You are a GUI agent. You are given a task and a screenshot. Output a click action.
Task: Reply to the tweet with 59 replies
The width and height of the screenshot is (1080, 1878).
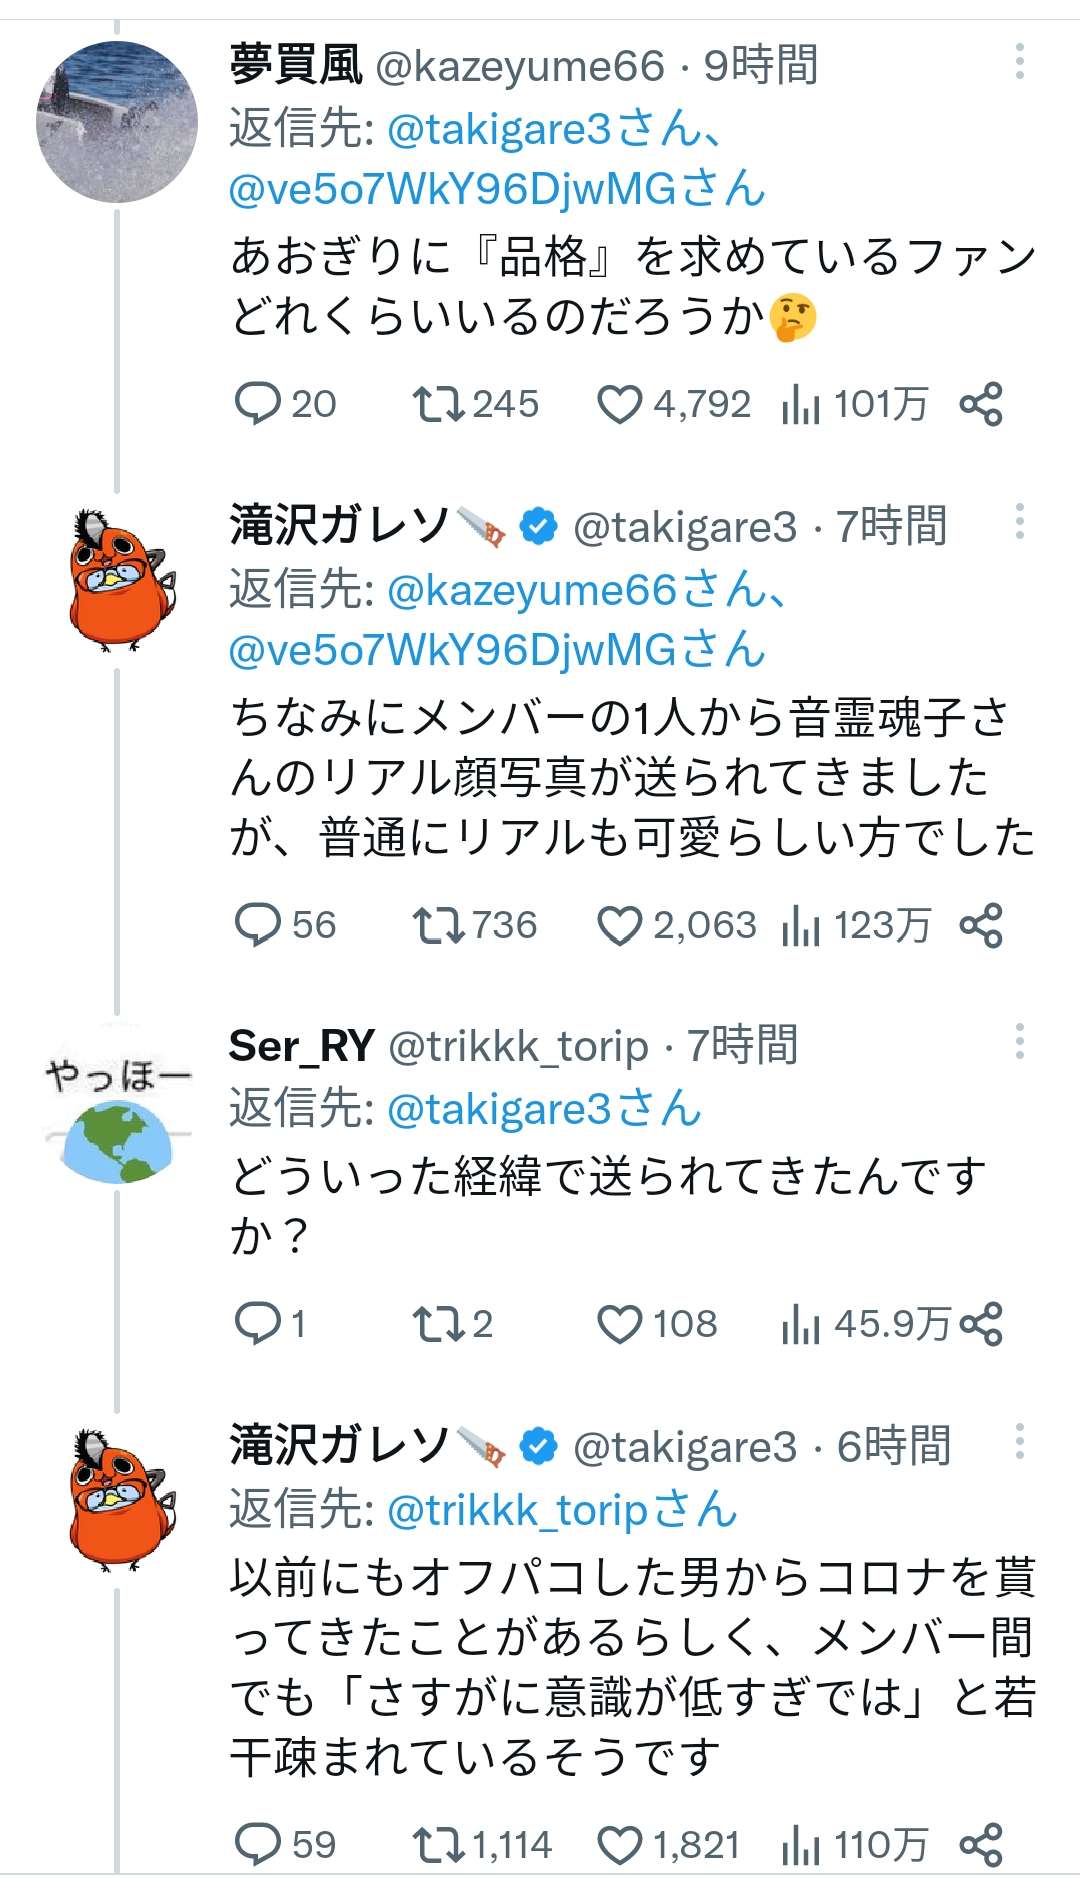257,1845
